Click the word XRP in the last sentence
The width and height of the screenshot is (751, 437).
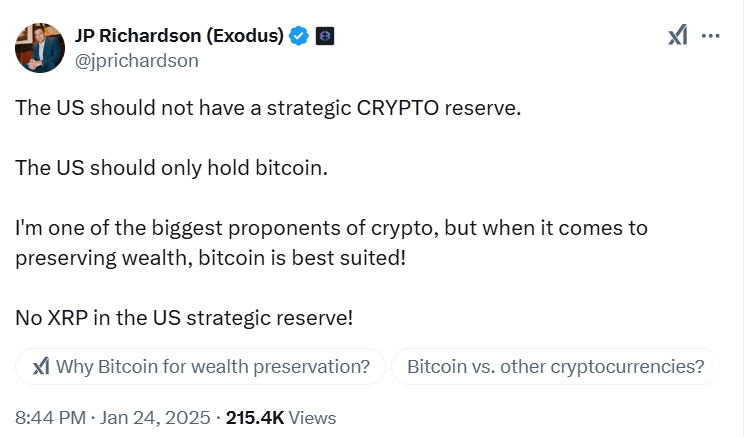click(x=68, y=318)
